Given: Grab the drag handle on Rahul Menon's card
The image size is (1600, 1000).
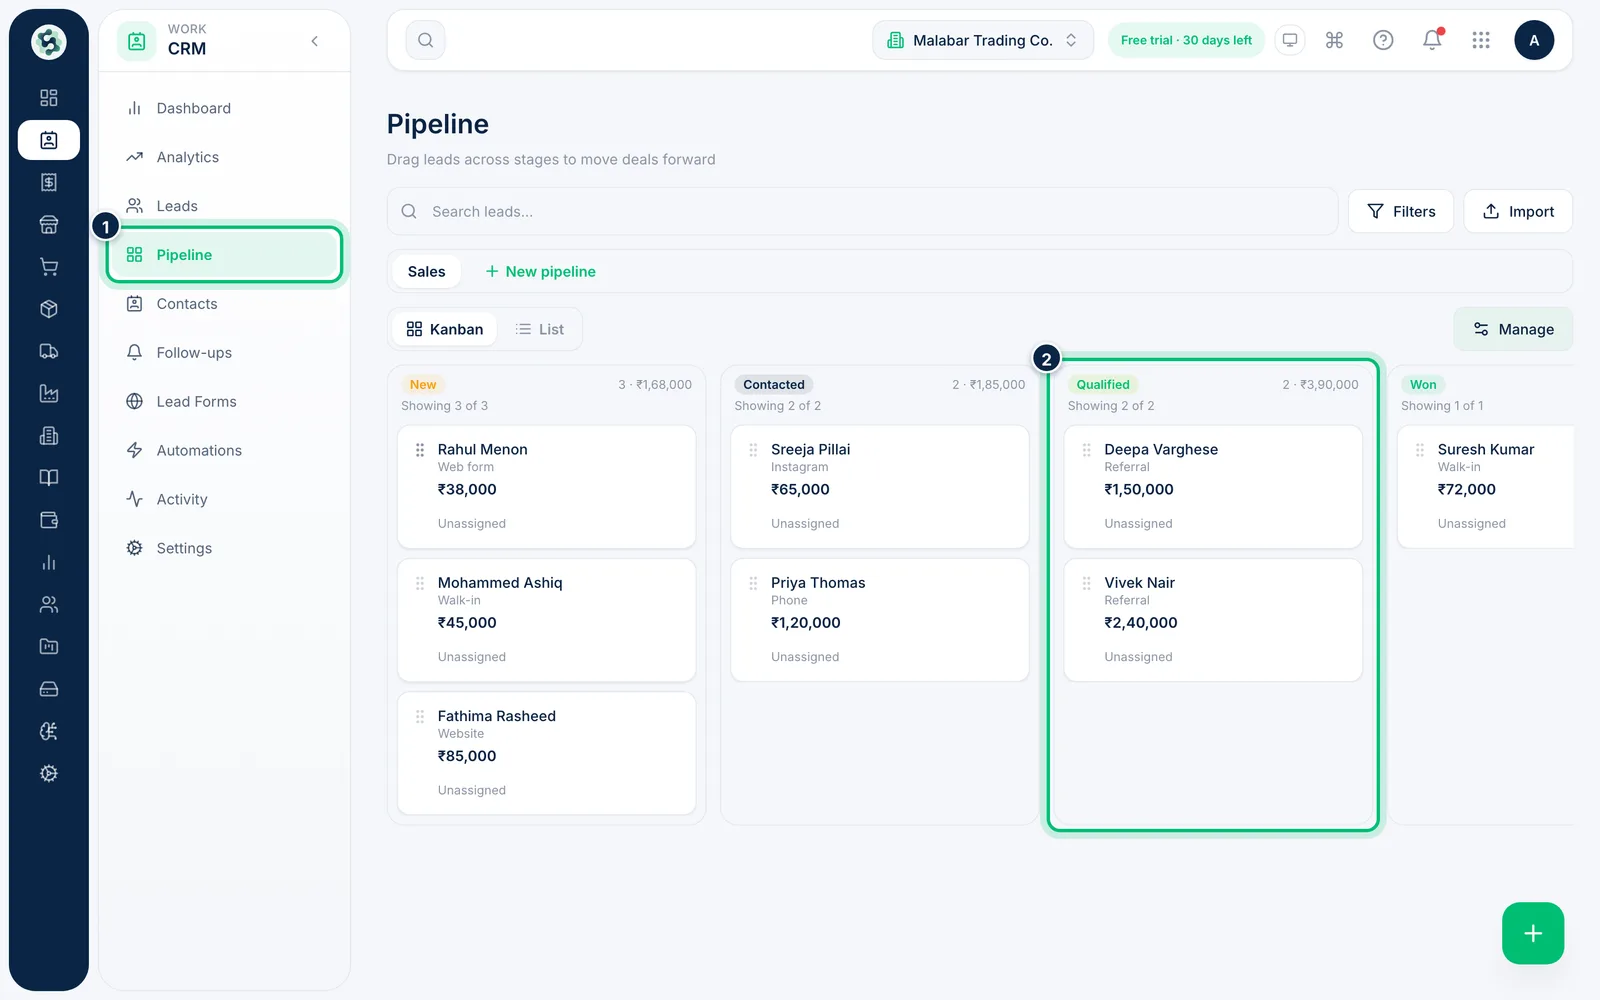Looking at the screenshot, I should [x=420, y=450].
